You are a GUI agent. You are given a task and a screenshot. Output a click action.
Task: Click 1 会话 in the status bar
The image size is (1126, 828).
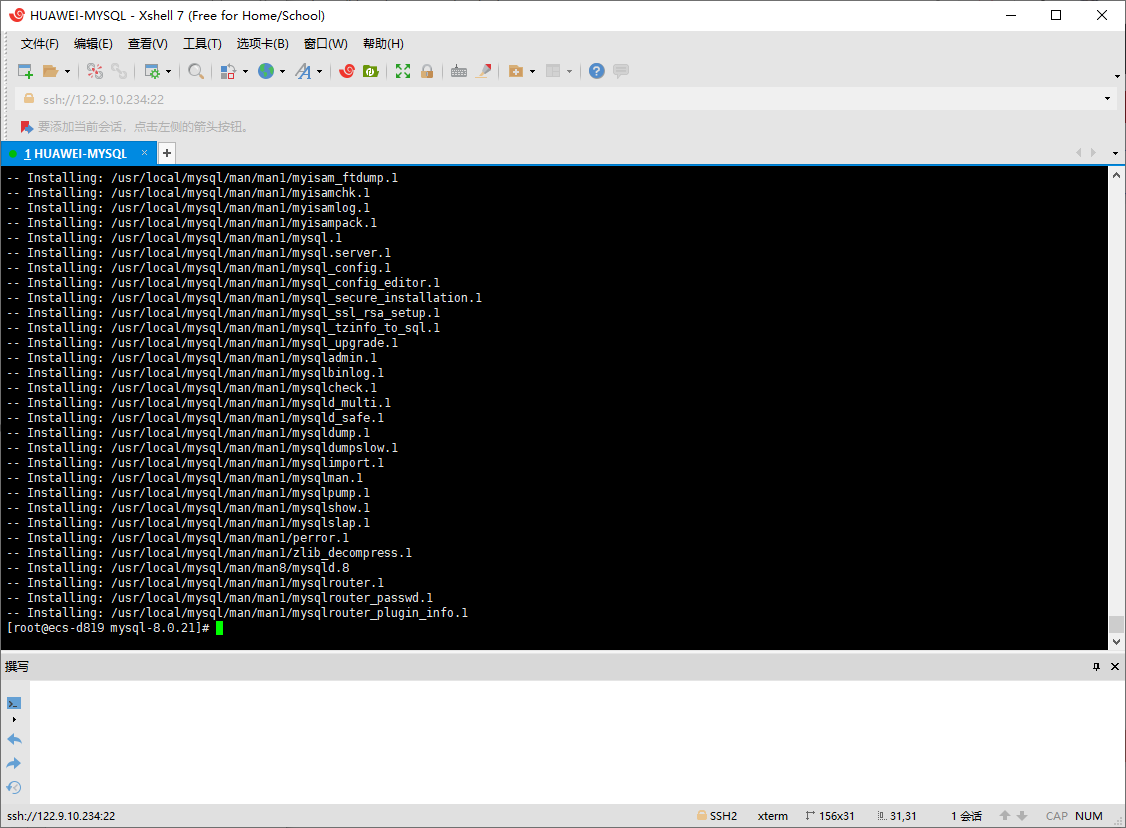(x=967, y=816)
